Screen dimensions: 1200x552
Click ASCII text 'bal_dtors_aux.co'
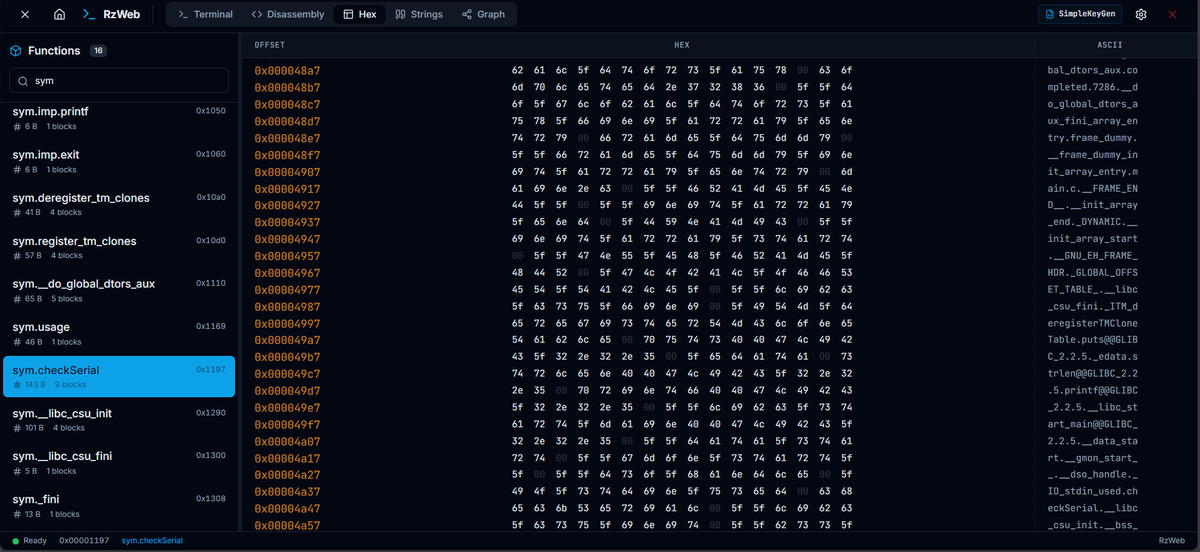[1092, 71]
